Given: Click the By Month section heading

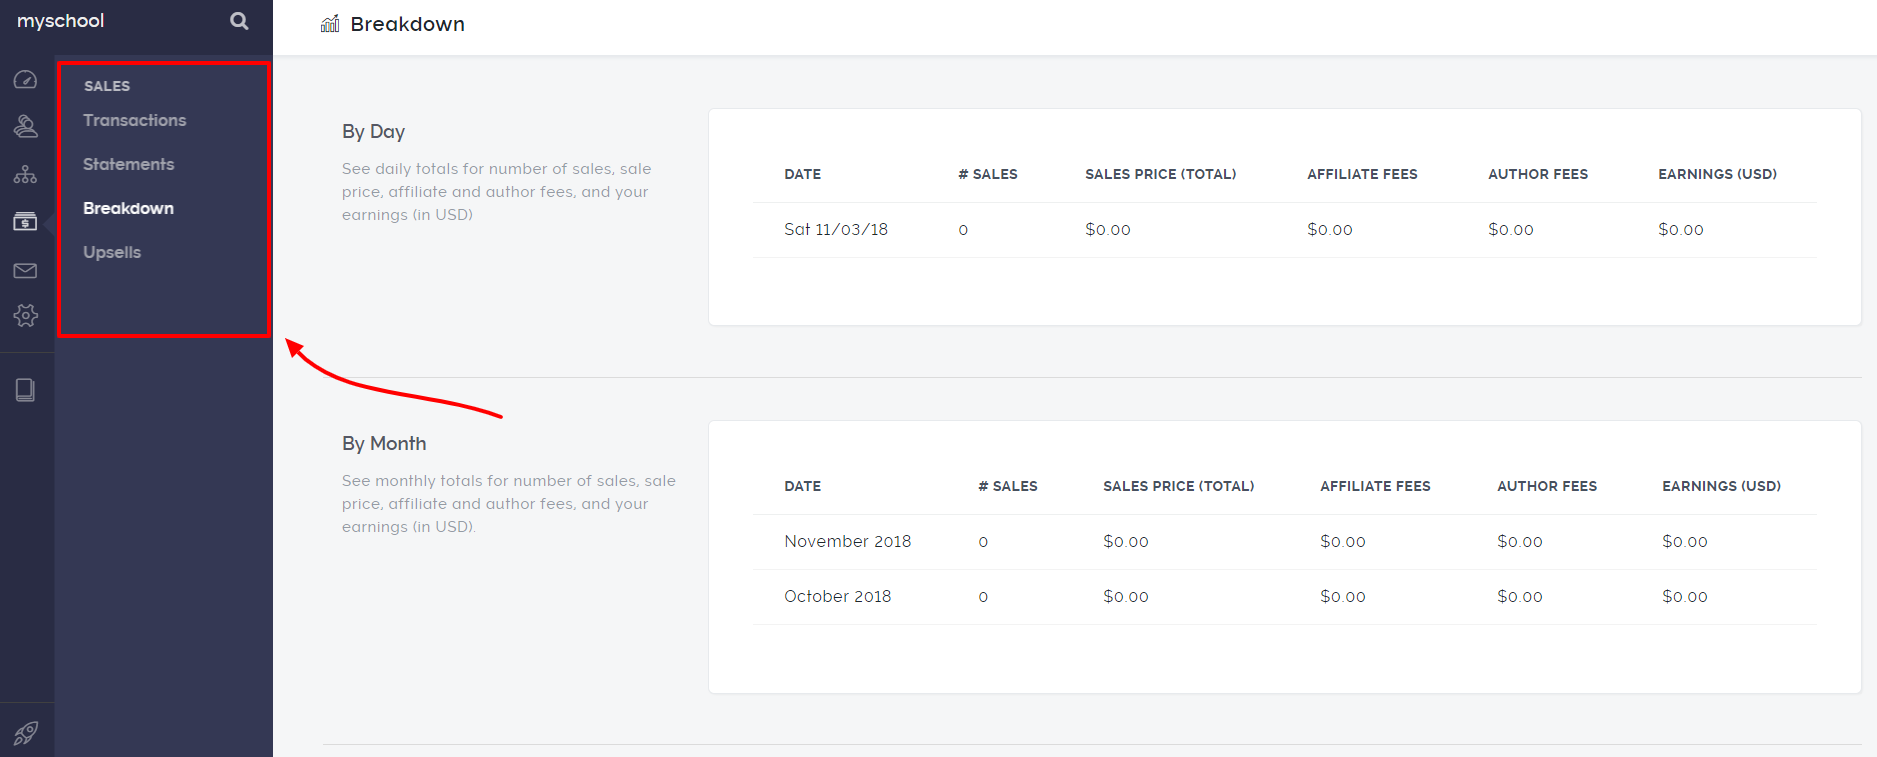Looking at the screenshot, I should (x=384, y=444).
